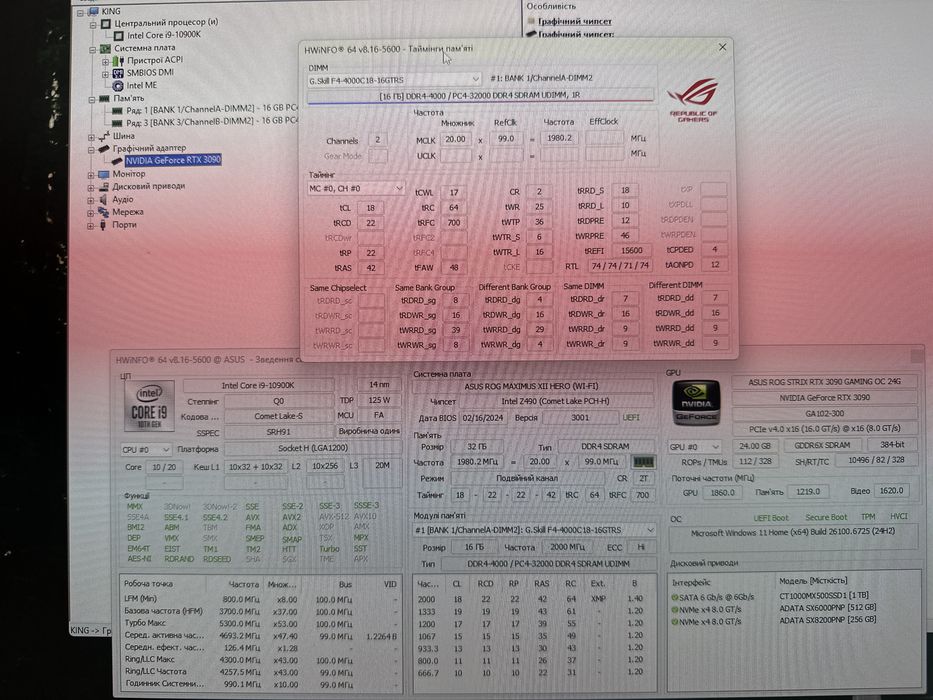Expand the Монітор node
The image size is (933, 700).
(91, 175)
